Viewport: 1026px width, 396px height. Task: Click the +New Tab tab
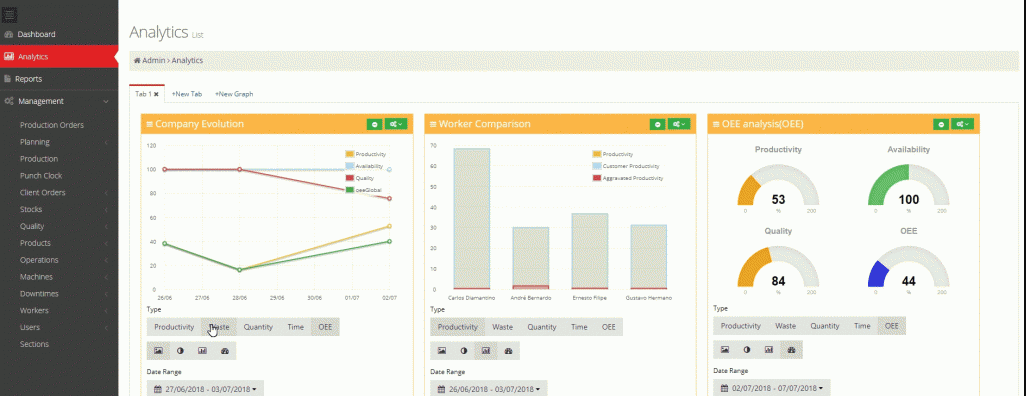pyautogui.click(x=186, y=94)
